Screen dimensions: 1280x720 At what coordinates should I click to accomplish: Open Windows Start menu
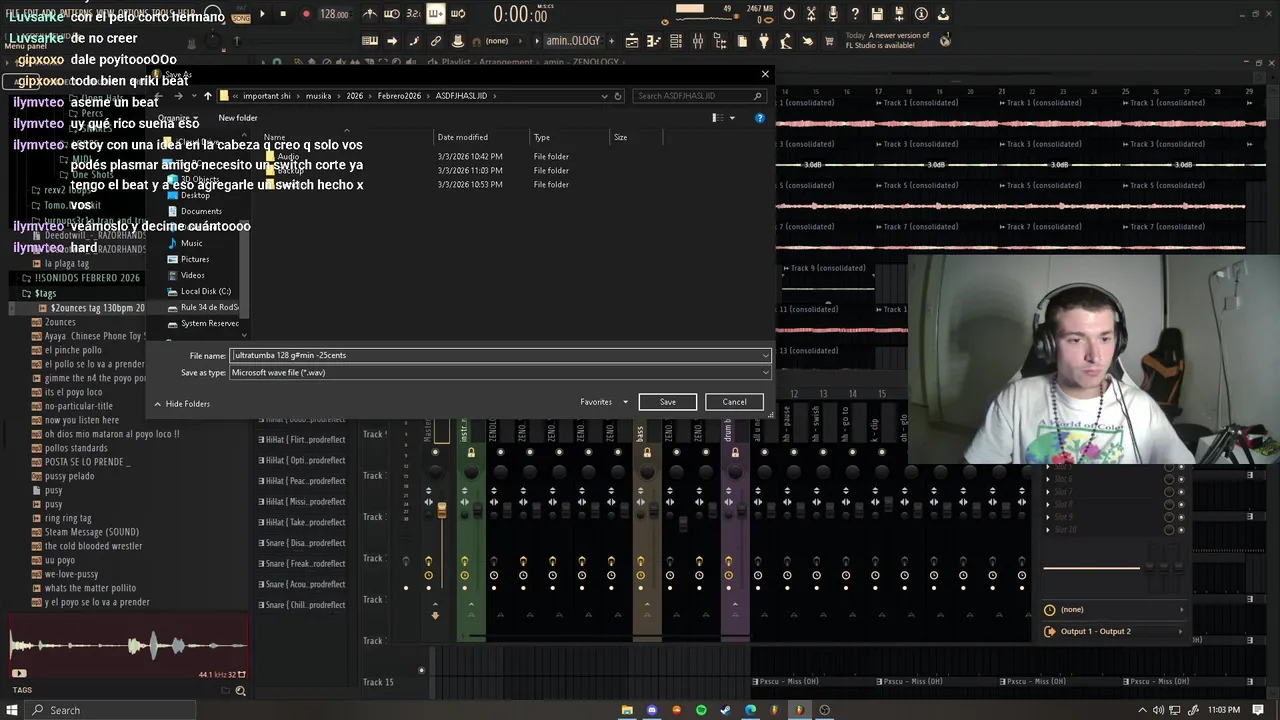point(13,710)
